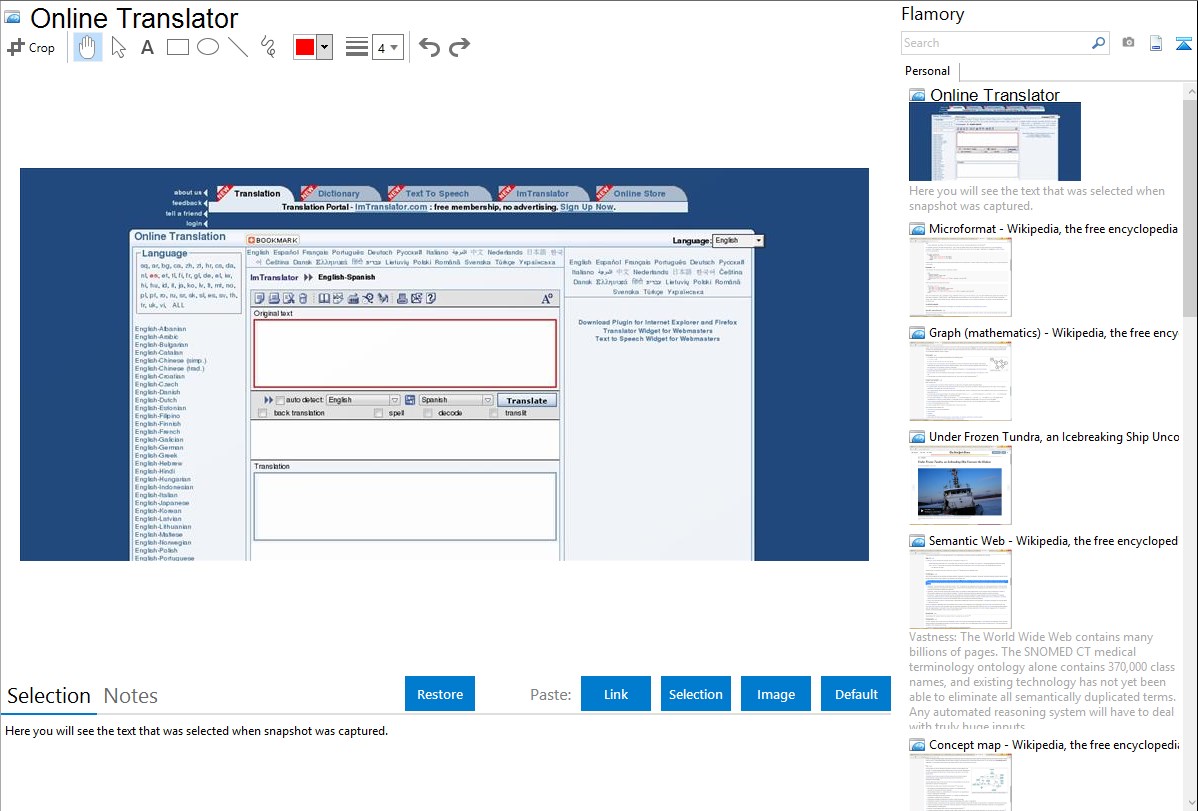The width and height of the screenshot is (1198, 811).
Task: Open the Microformat Wikipedia snapshot title
Action: click(1053, 229)
